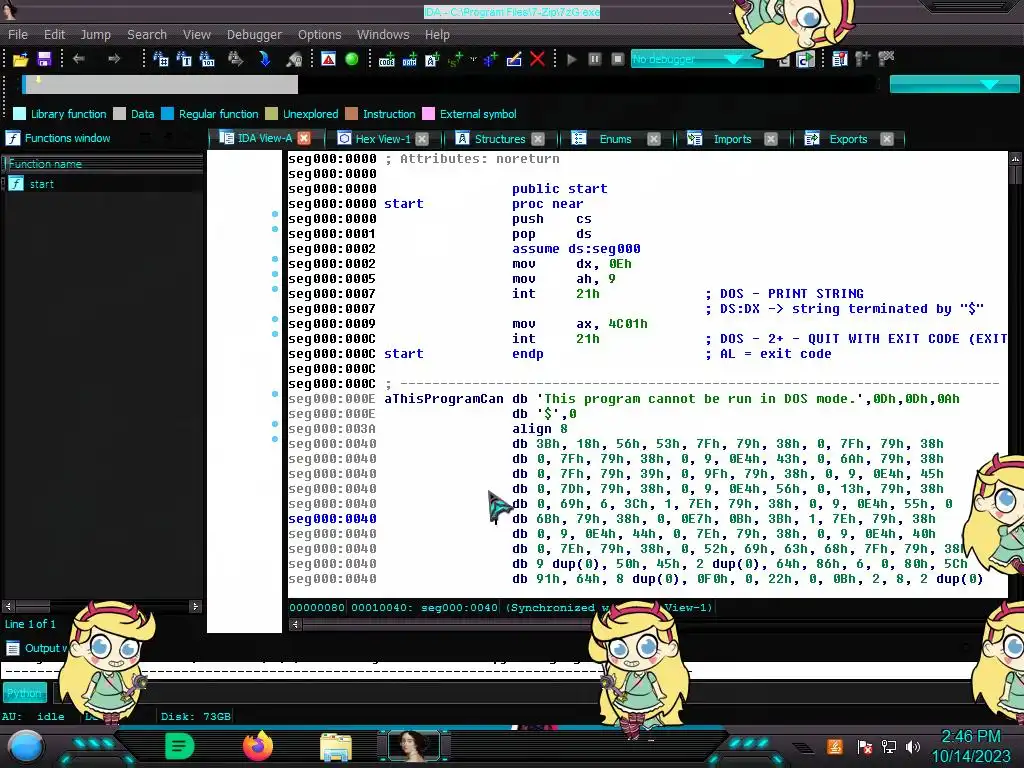Click the Search immediate value binoculars icon
The width and height of the screenshot is (1024, 768).
[x=160, y=59]
